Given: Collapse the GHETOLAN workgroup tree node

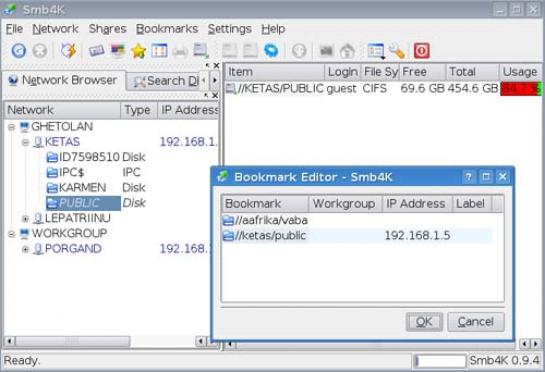Looking at the screenshot, I should (11, 127).
